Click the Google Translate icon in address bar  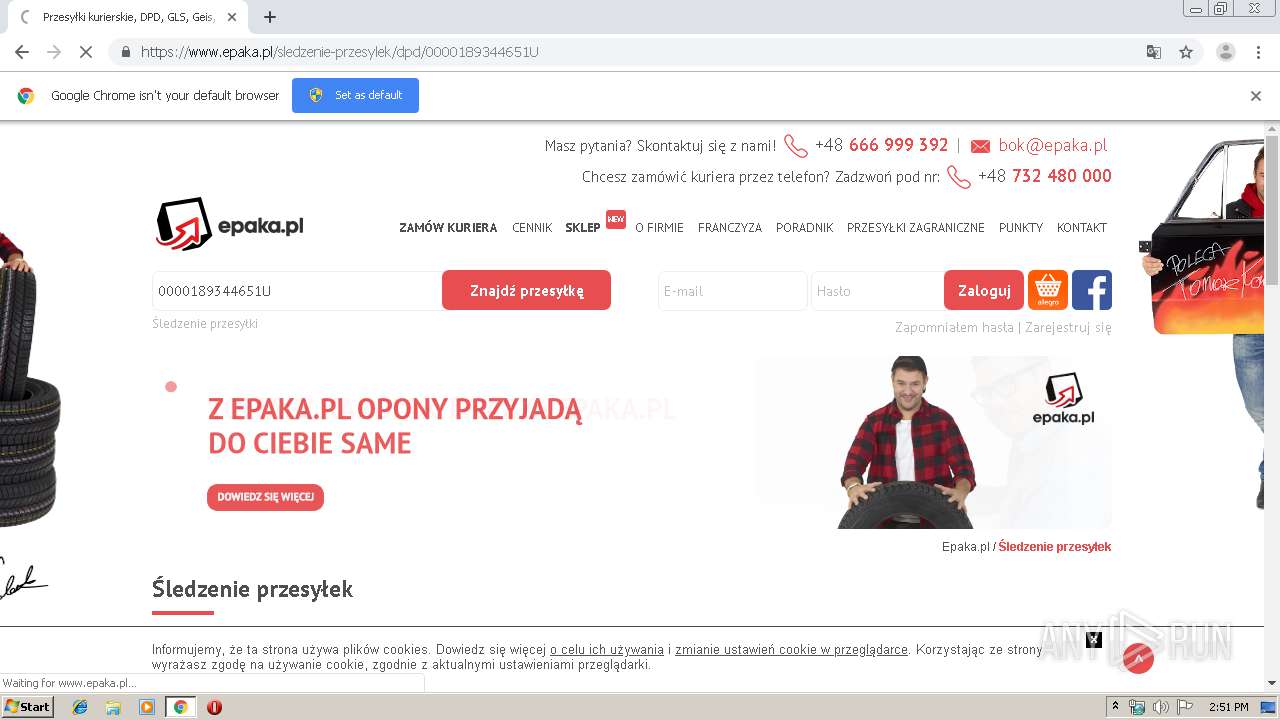[1153, 52]
